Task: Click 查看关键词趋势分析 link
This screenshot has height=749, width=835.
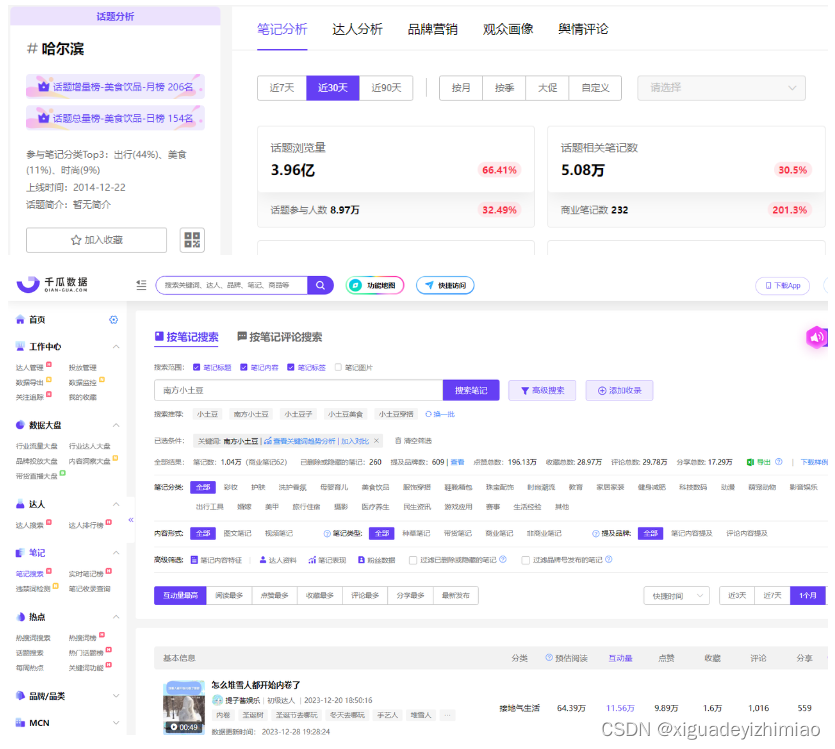Action: 300,441
